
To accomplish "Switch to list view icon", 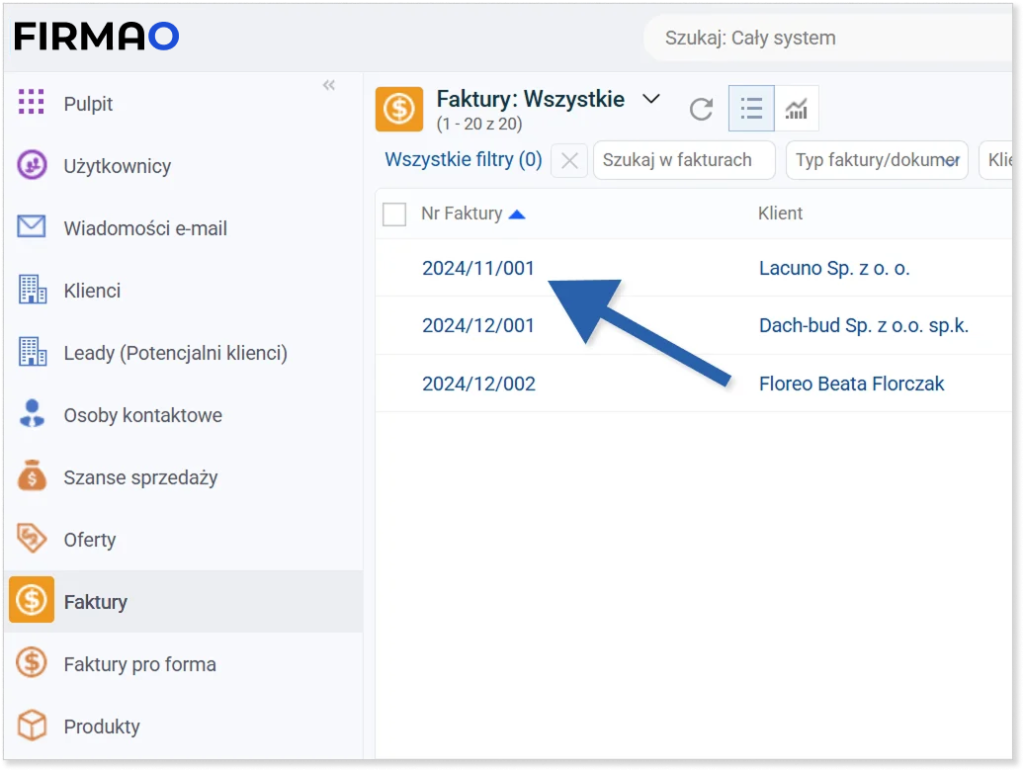I will [x=751, y=109].
